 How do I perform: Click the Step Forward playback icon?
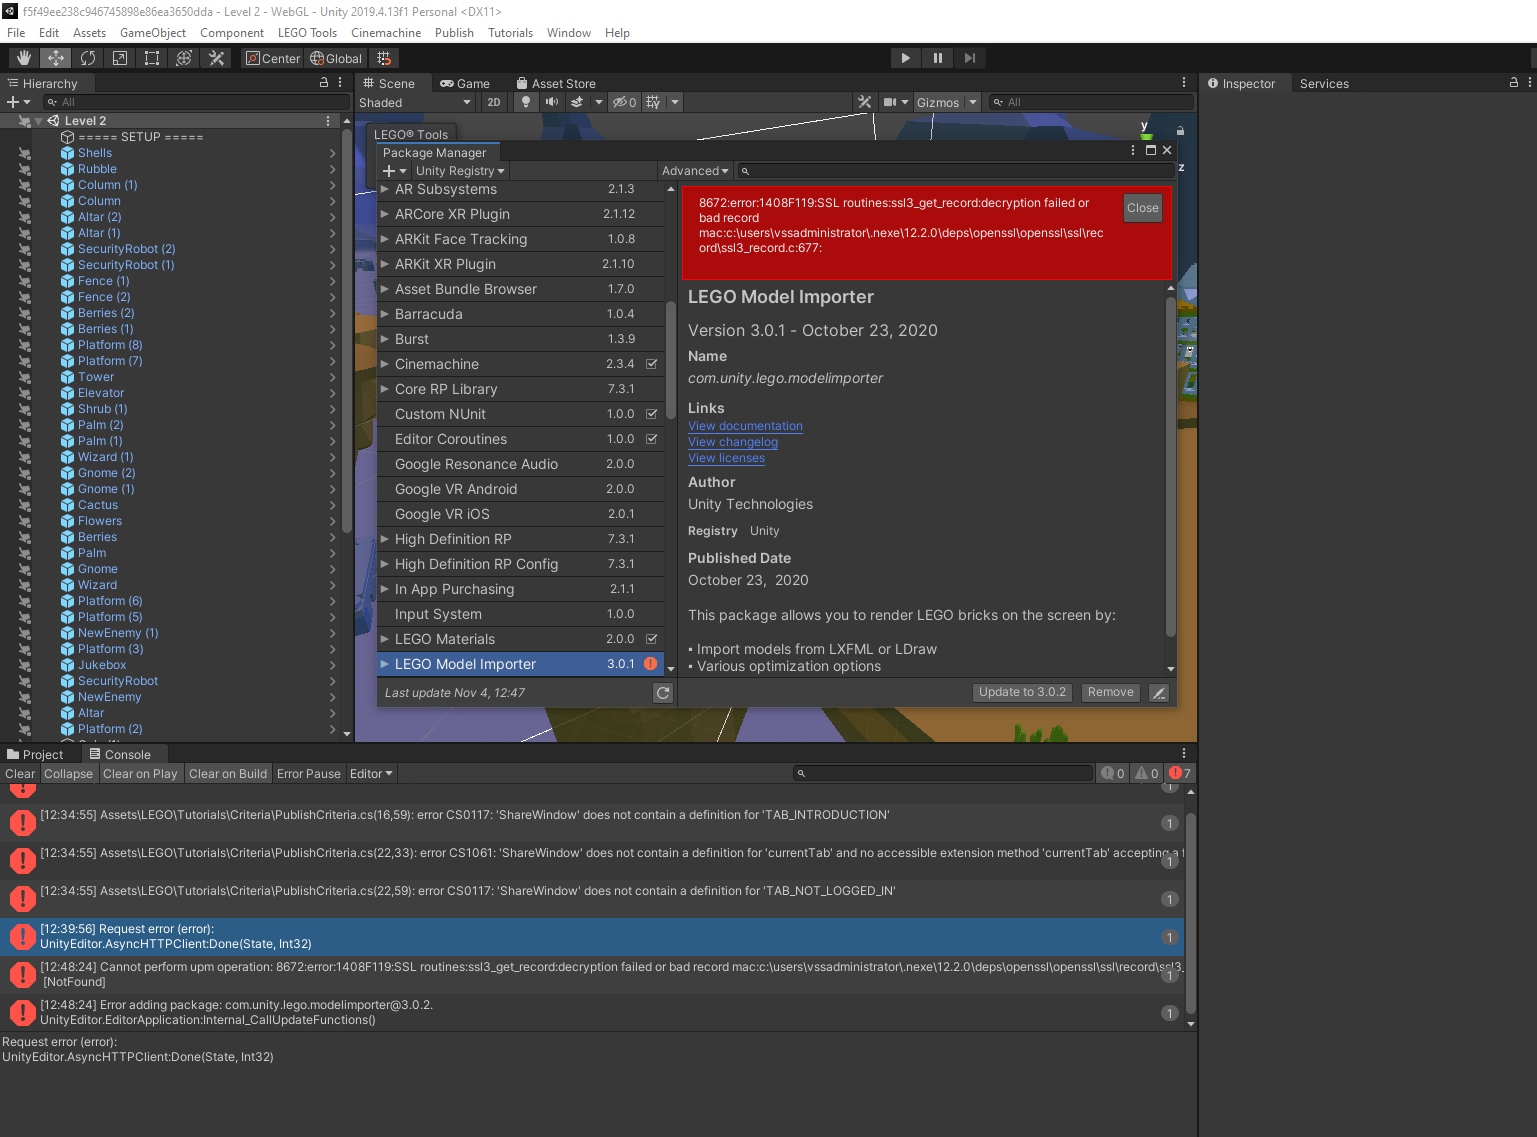969,57
